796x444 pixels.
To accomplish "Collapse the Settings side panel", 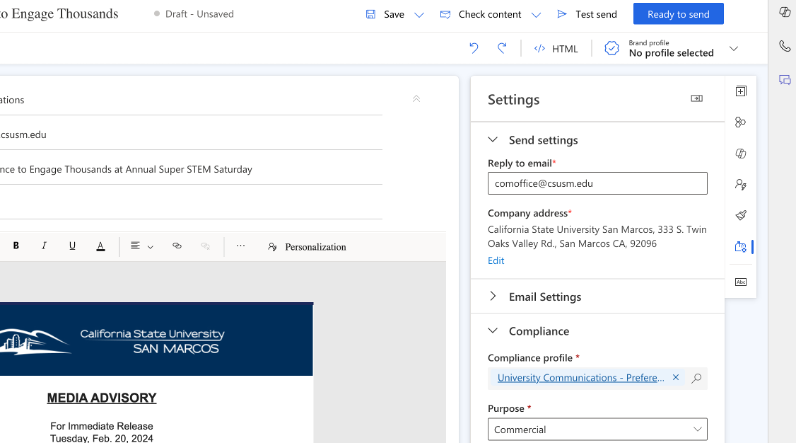I will pyautogui.click(x=696, y=98).
